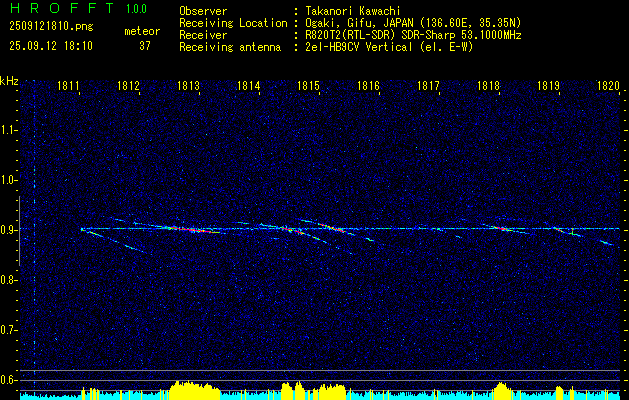Click the 0.6 kHz axis label
The image size is (629, 400).
tap(8, 380)
